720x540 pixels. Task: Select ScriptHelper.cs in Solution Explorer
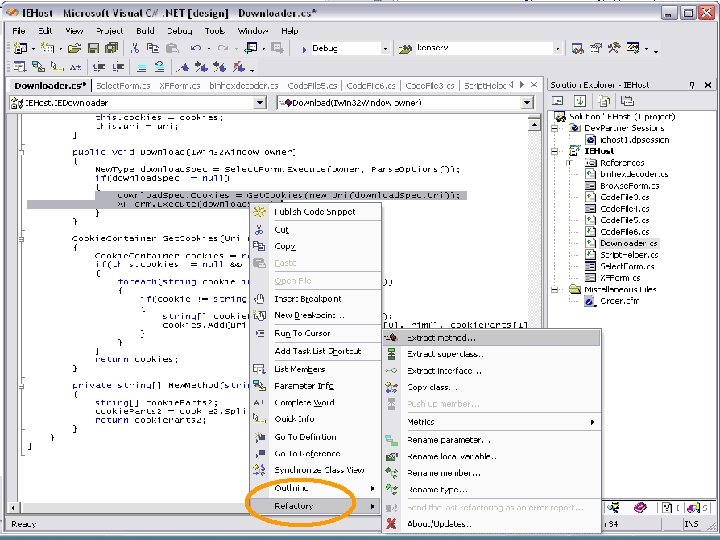[x=629, y=255]
